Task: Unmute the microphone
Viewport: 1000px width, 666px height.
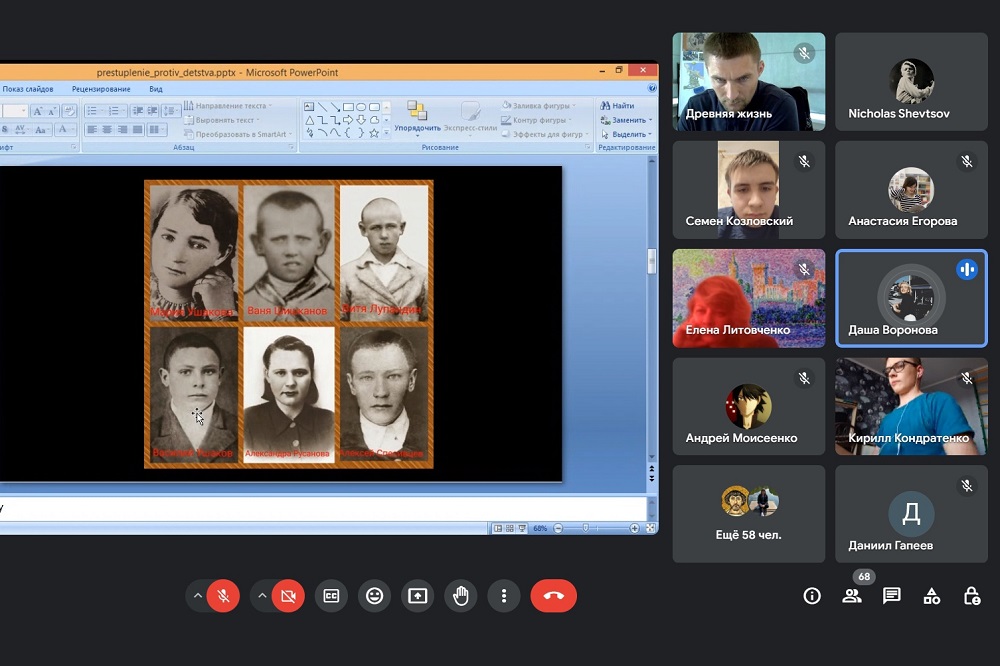Action: [x=224, y=596]
